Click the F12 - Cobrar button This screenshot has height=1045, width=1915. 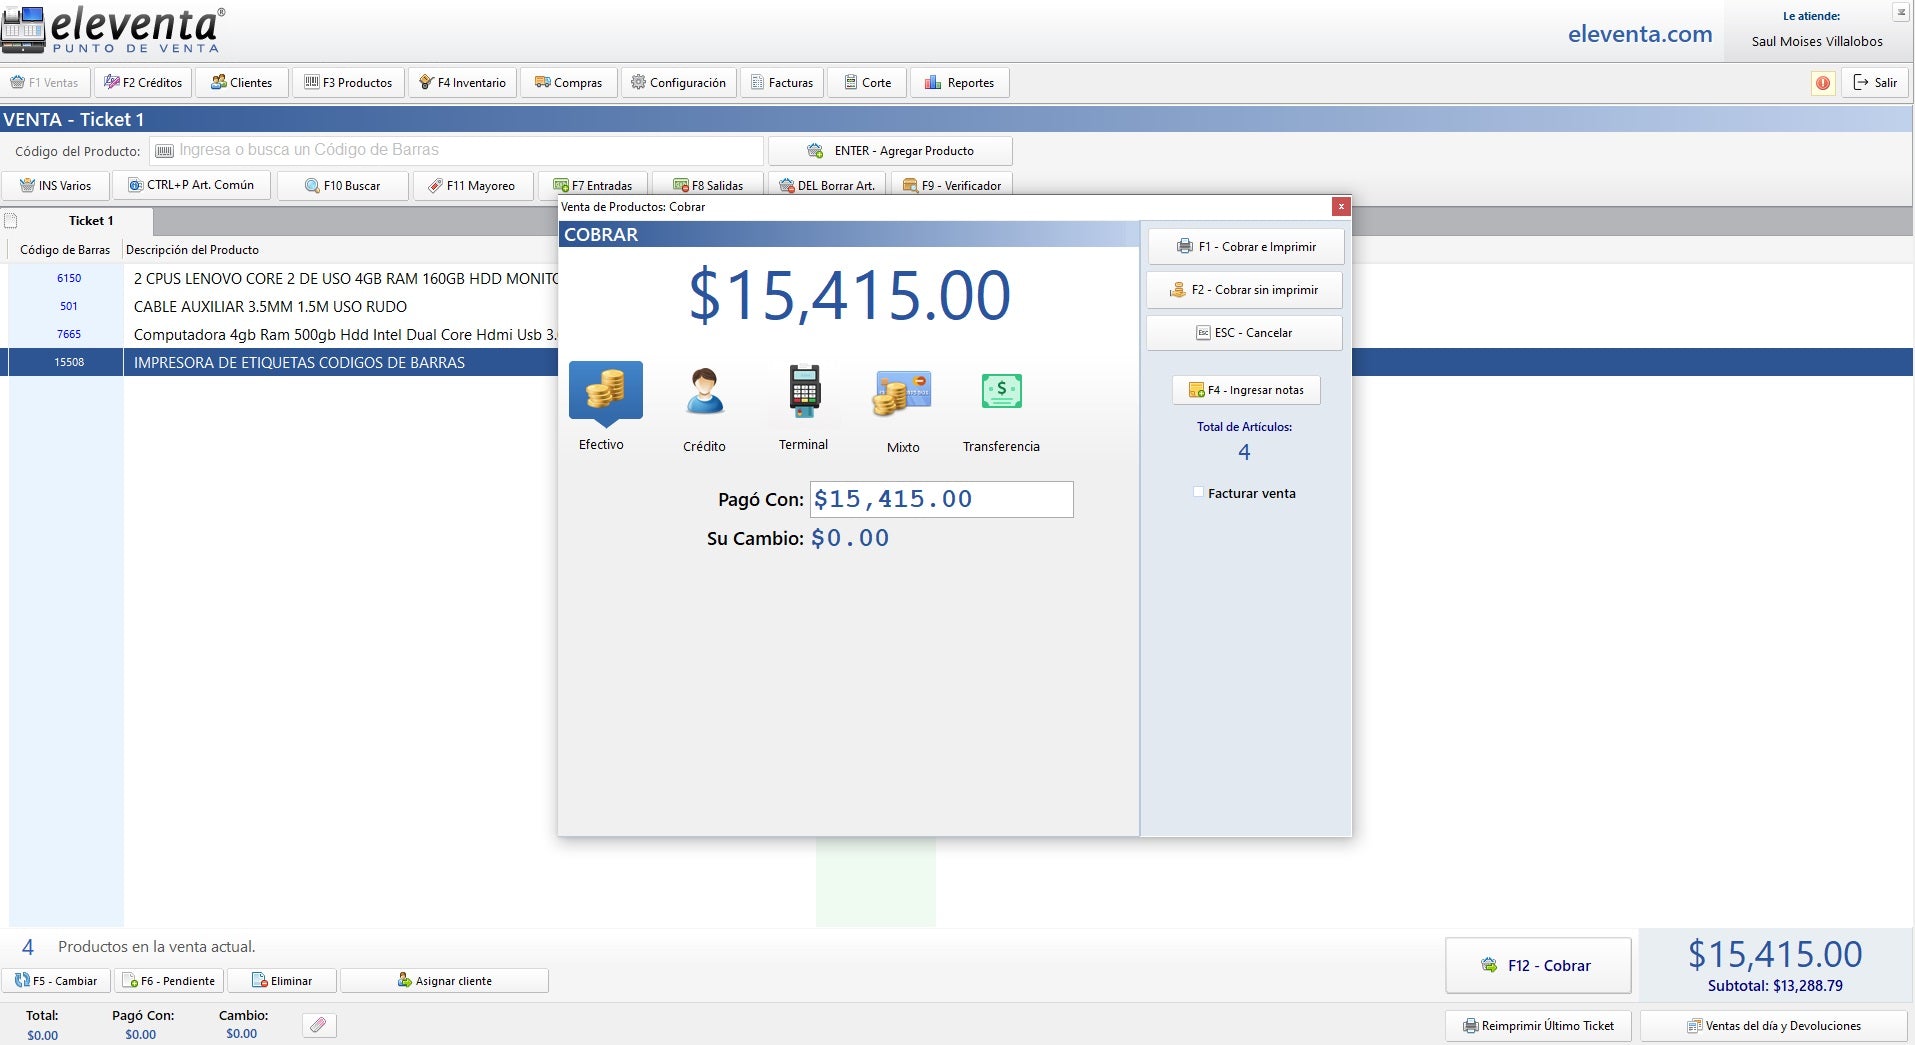[1538, 965]
